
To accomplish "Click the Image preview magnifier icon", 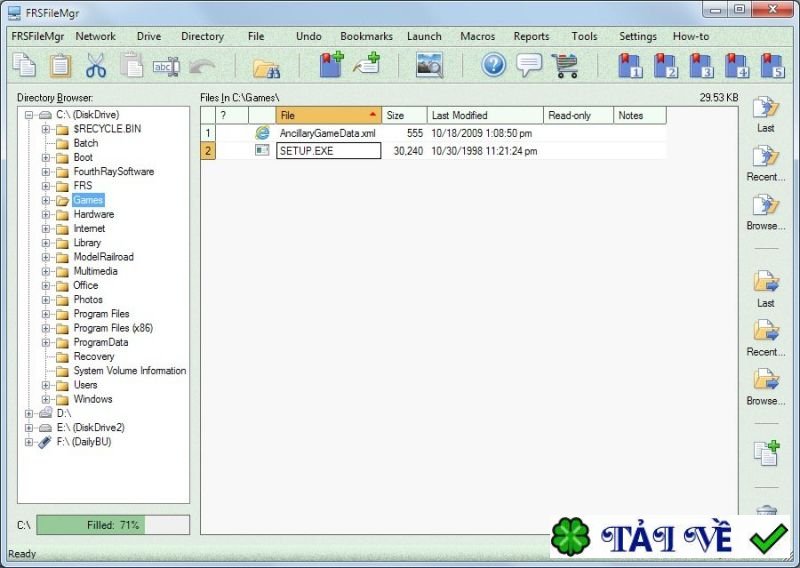I will coord(429,65).
